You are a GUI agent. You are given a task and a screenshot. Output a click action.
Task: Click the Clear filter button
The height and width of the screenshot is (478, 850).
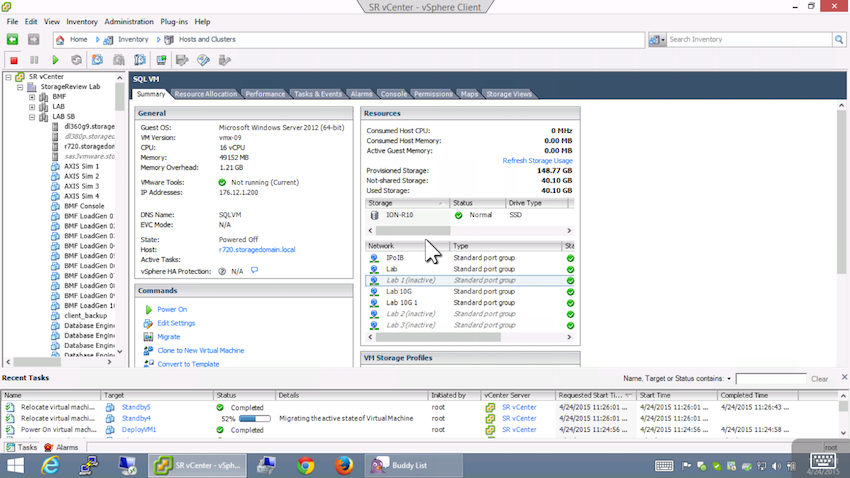click(x=819, y=379)
